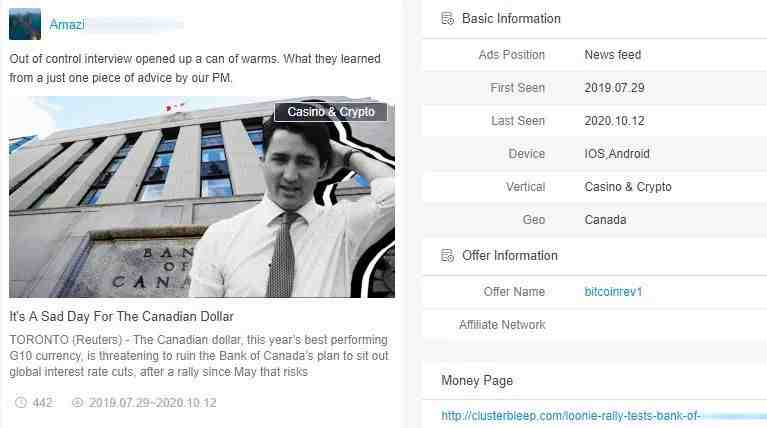
Task: Click the Offer Information heading text
Action: click(x=510, y=255)
